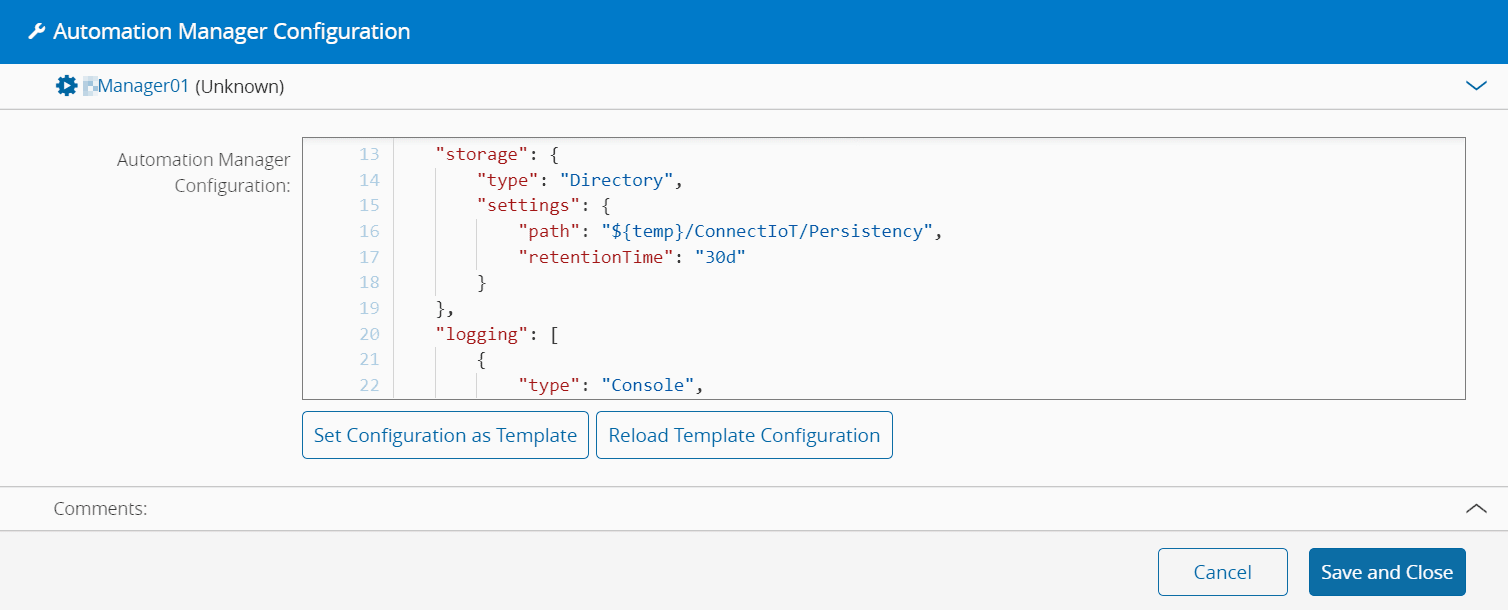Click Set Configuration as Template button
This screenshot has height=610, width=1508.
pos(445,435)
